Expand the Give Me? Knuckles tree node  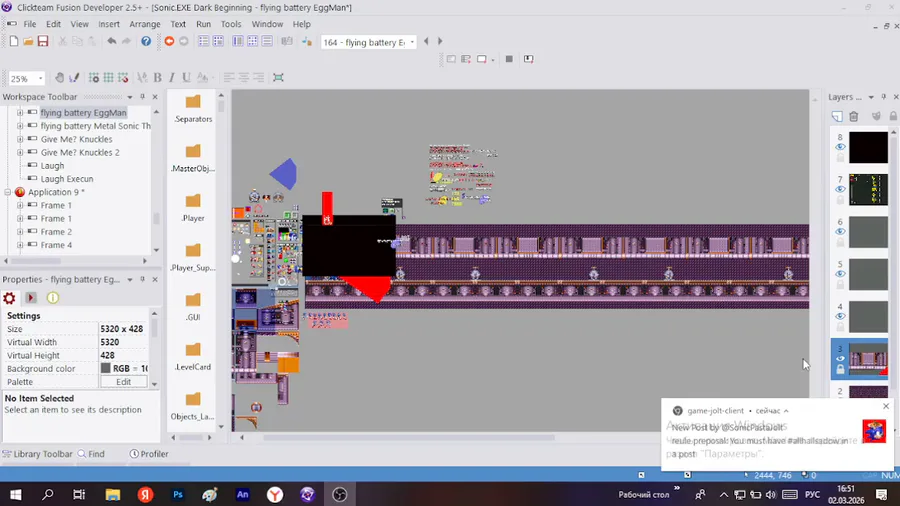[20, 139]
